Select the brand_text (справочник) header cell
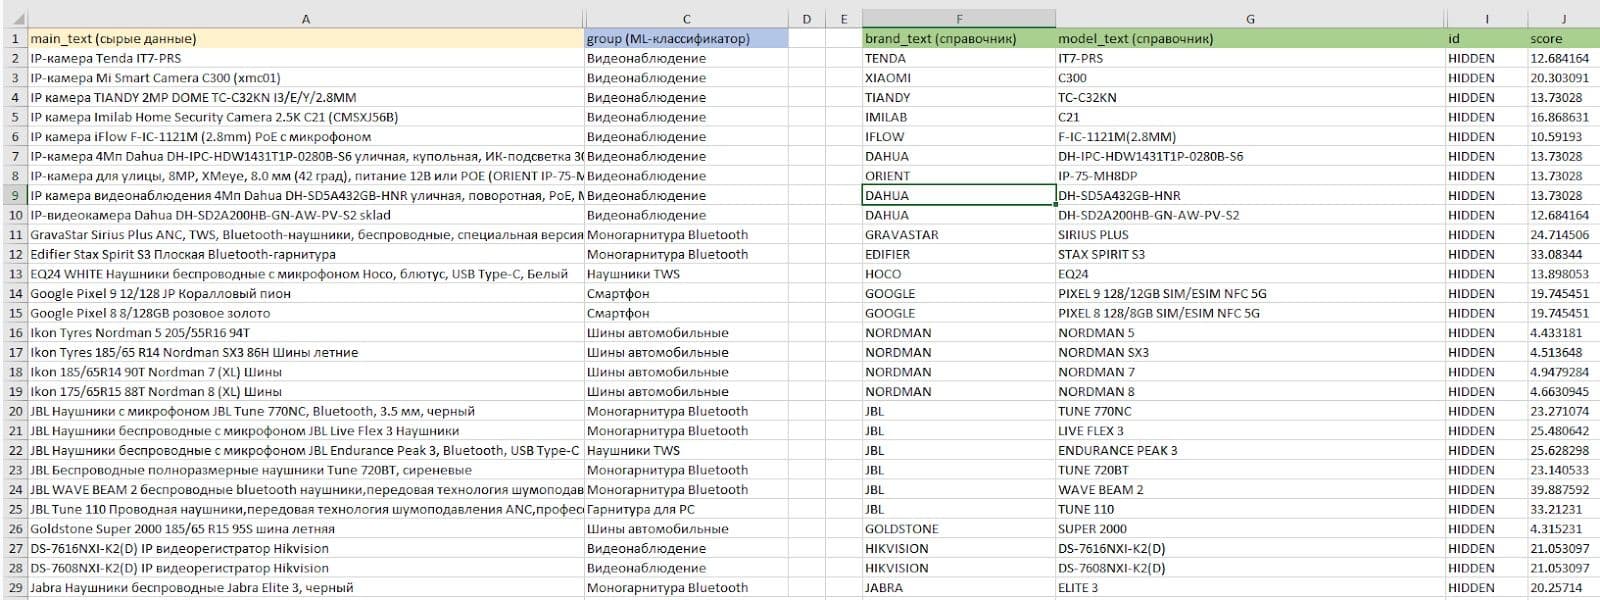1600x600 pixels. [x=958, y=39]
